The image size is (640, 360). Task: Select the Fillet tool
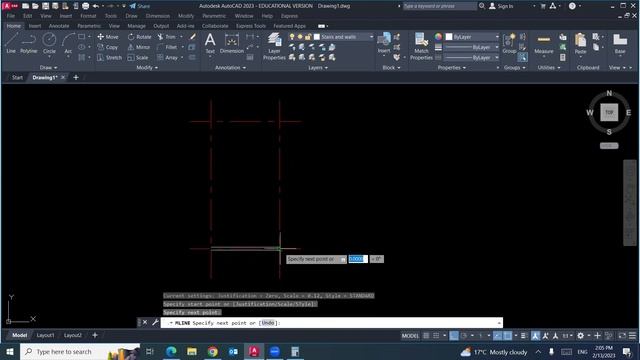pos(167,47)
